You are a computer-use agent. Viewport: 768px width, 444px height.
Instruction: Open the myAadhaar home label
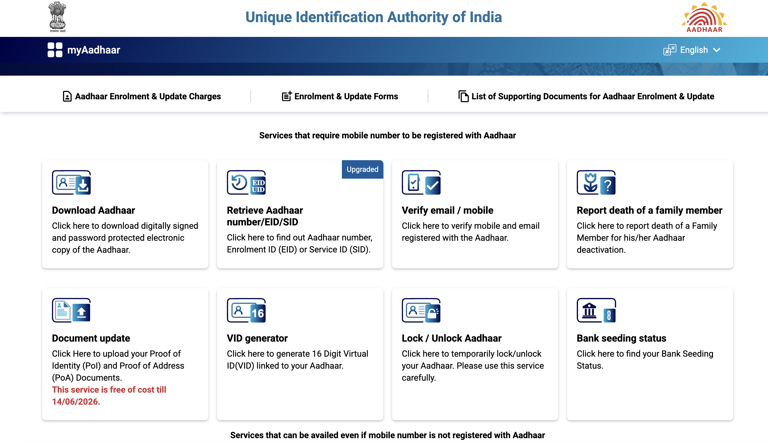94,50
